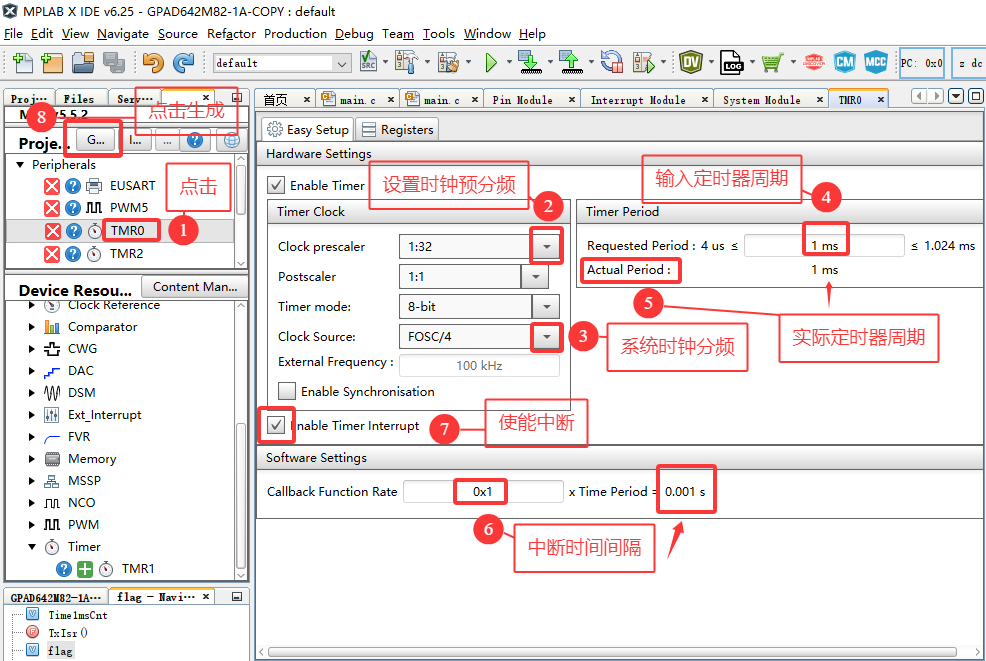Open the MPLAB Discover icon
The height and width of the screenshot is (661, 986).
[814, 62]
